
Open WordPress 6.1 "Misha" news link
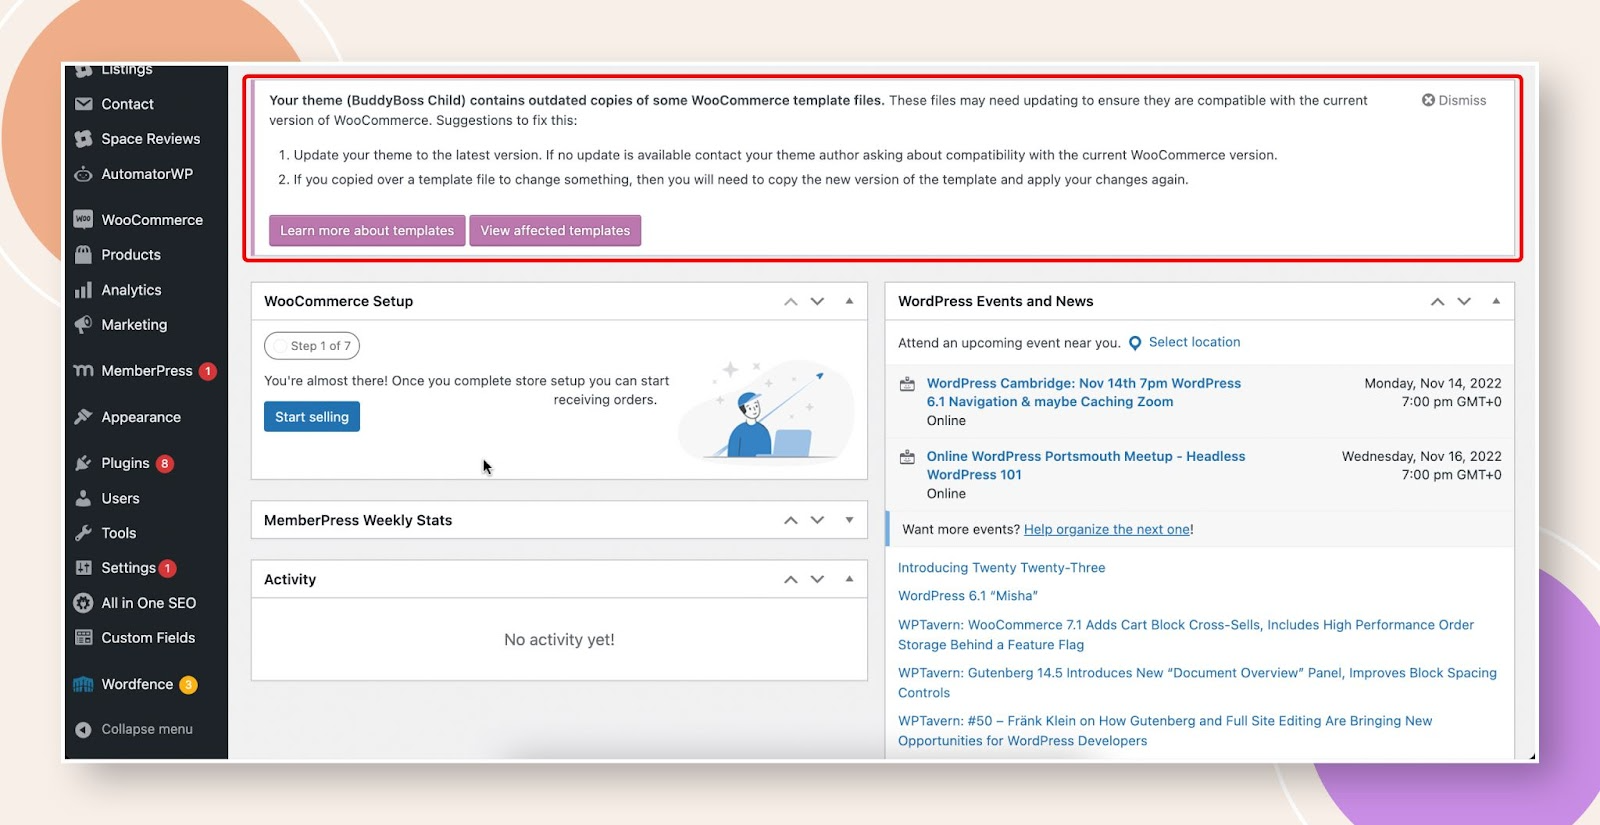(968, 596)
